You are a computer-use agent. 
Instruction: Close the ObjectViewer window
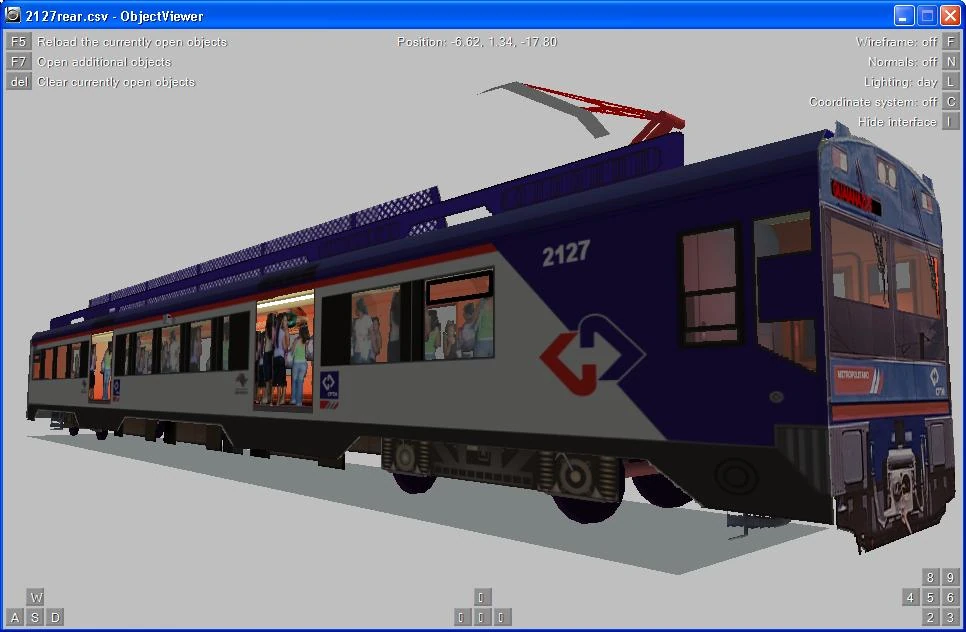click(x=950, y=15)
